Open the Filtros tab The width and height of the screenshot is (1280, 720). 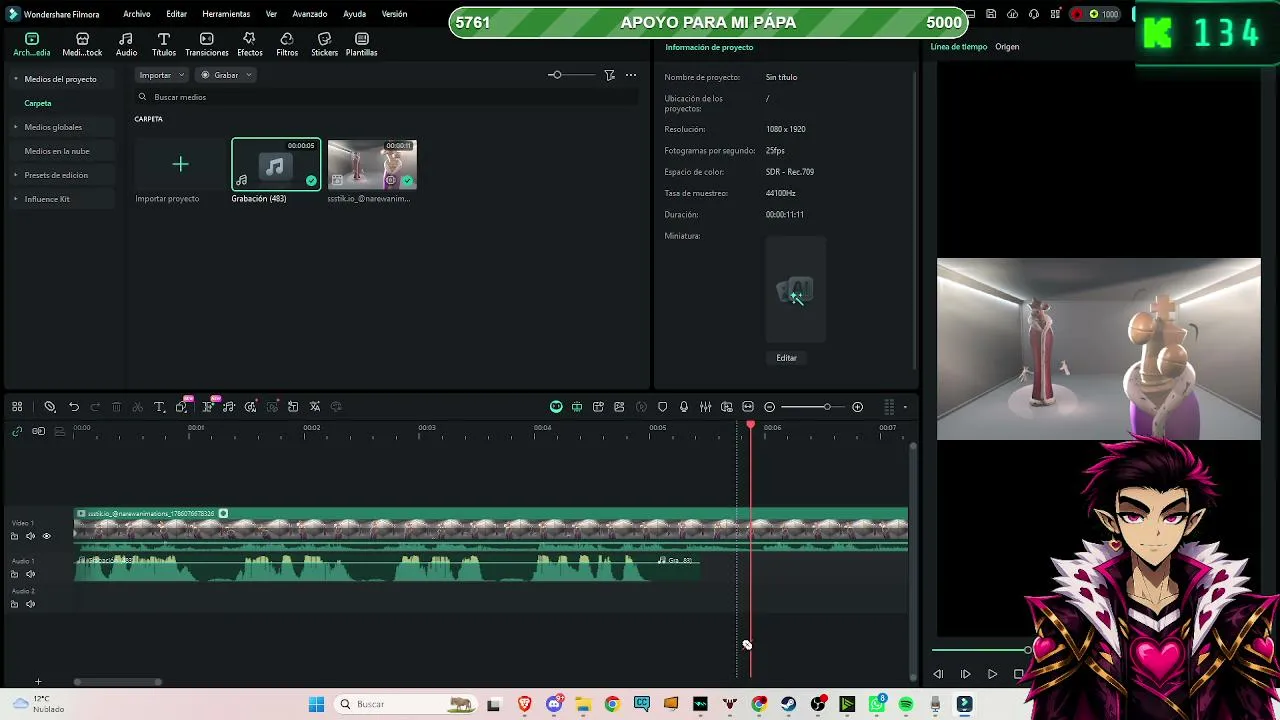point(287,44)
